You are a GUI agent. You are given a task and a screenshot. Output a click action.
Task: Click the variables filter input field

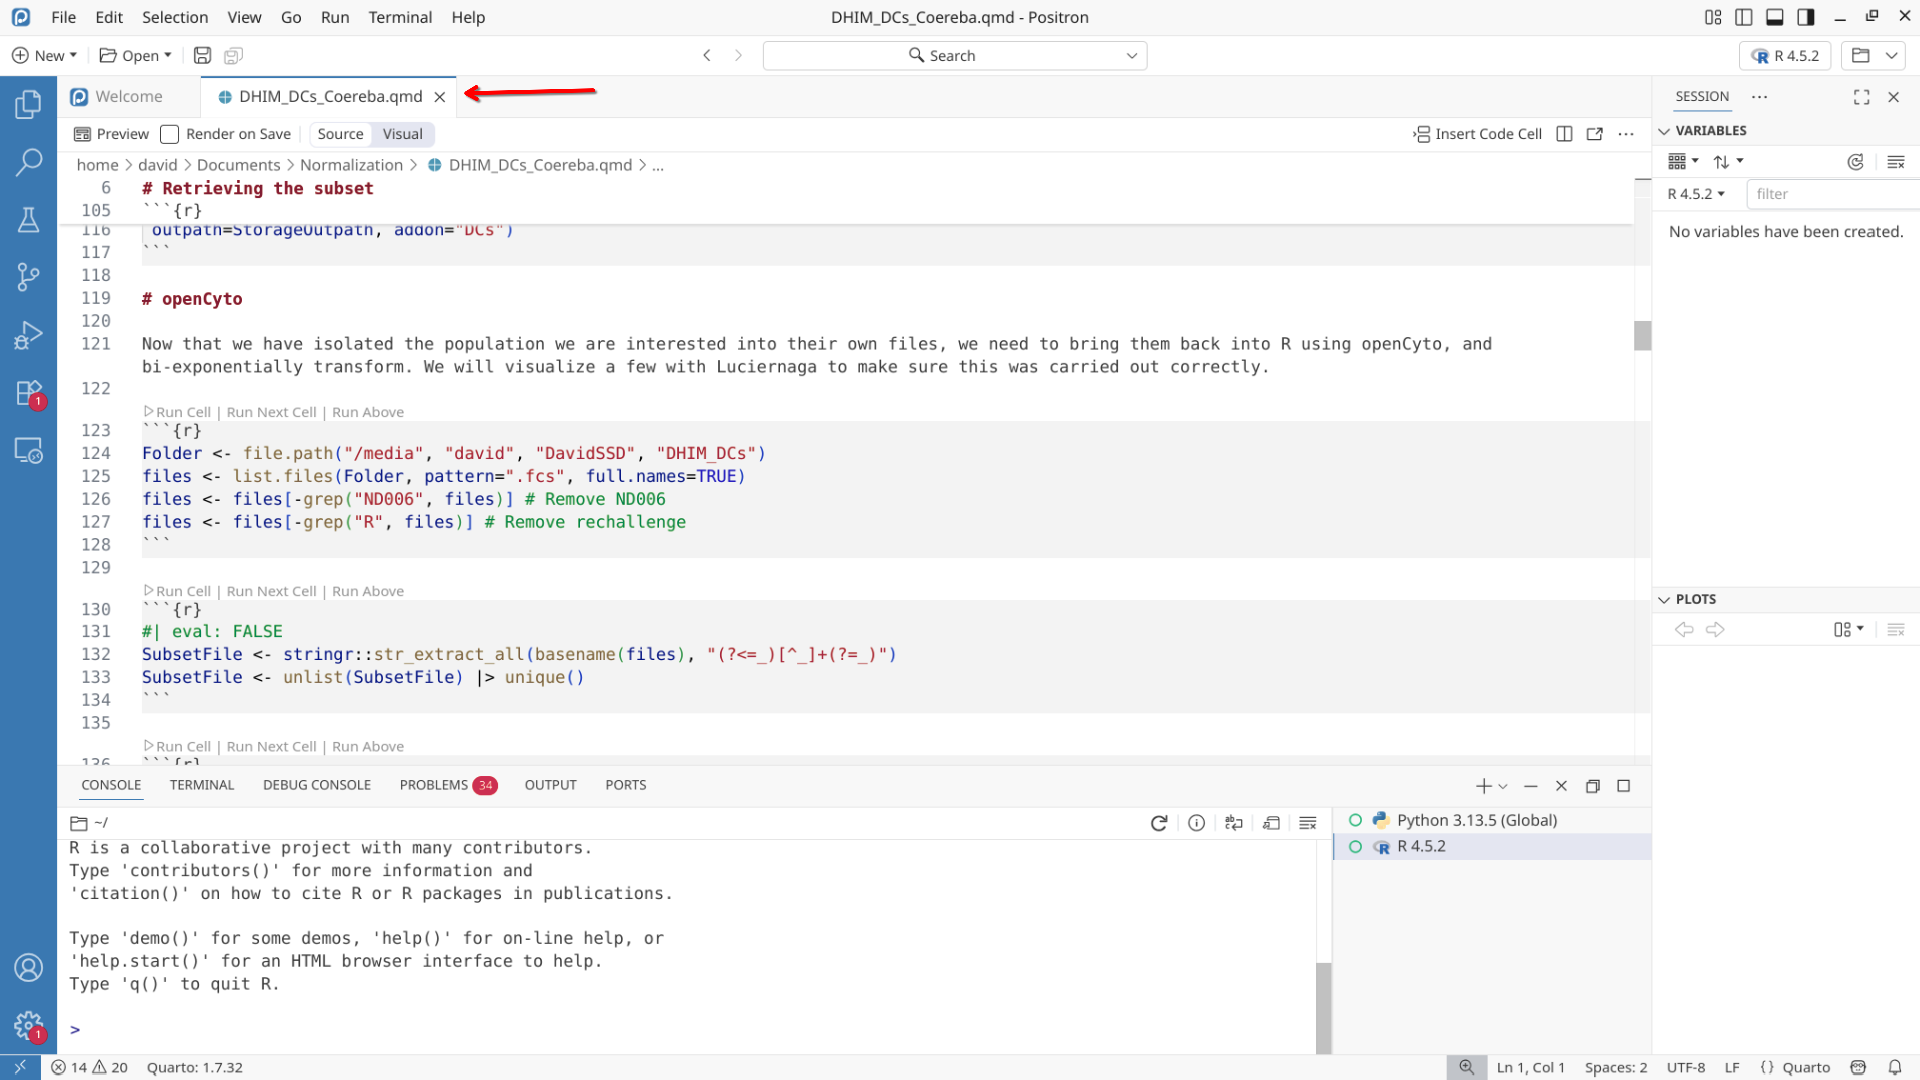(x=1830, y=194)
